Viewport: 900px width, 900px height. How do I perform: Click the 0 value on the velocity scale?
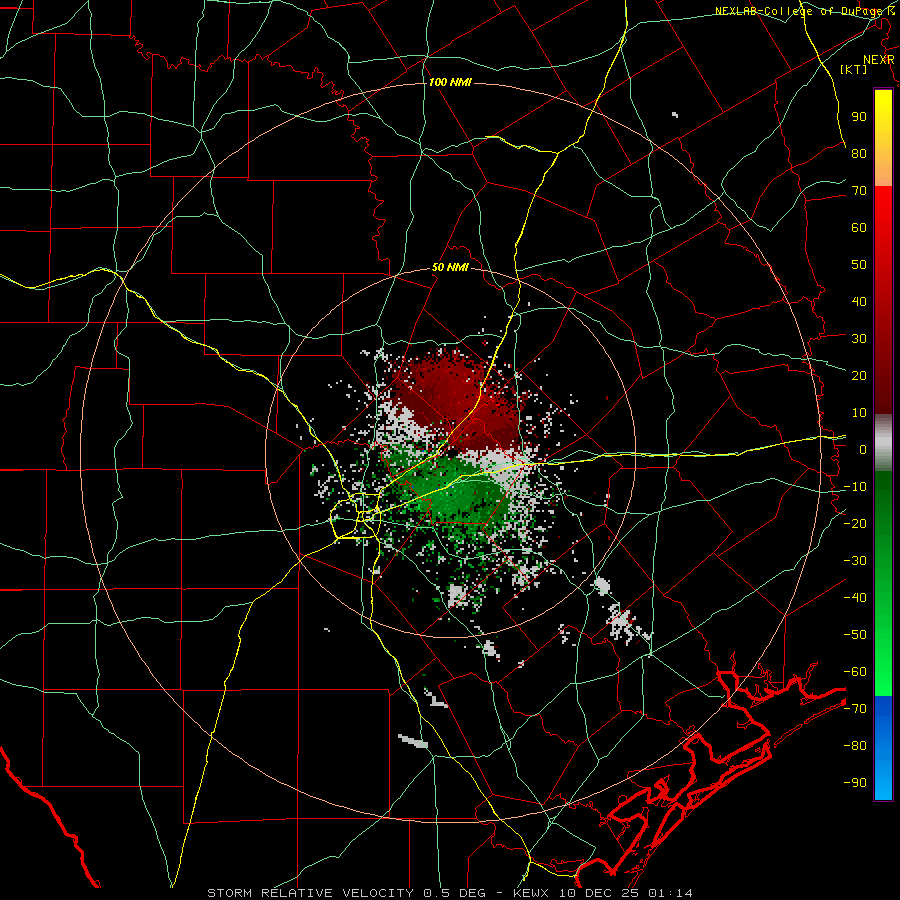pyautogui.click(x=863, y=449)
